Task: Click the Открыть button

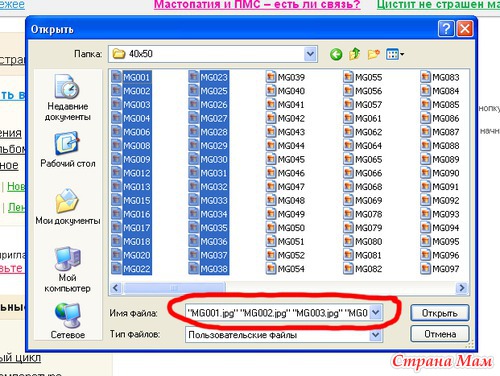Action: pyautogui.click(x=440, y=313)
